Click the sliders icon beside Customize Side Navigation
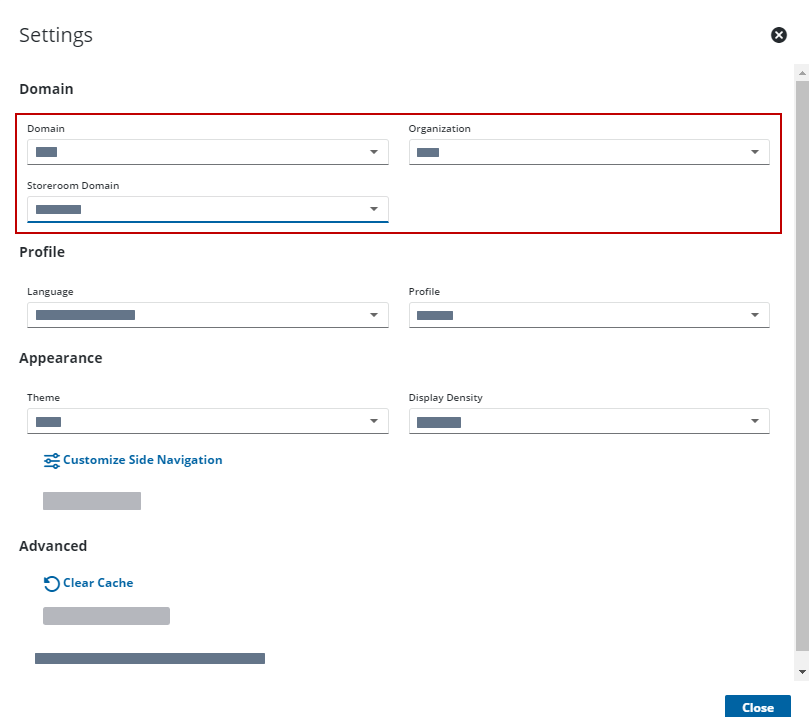Image resolution: width=809 pixels, height=717 pixels. click(x=52, y=461)
